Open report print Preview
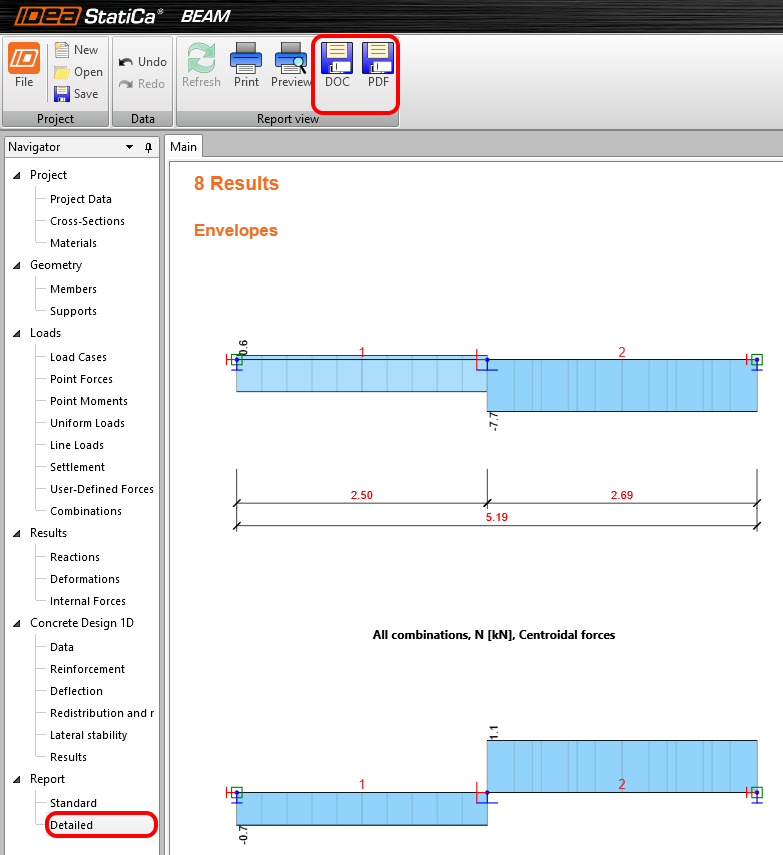 (x=291, y=66)
